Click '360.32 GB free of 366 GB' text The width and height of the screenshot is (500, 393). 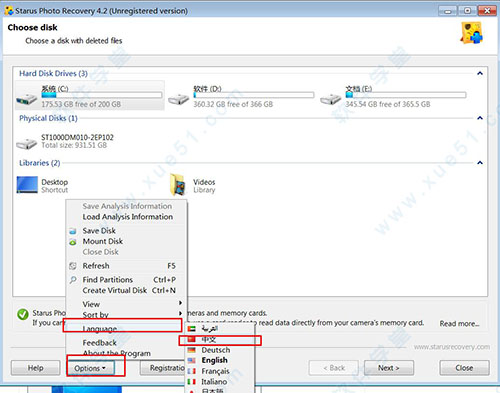233,104
